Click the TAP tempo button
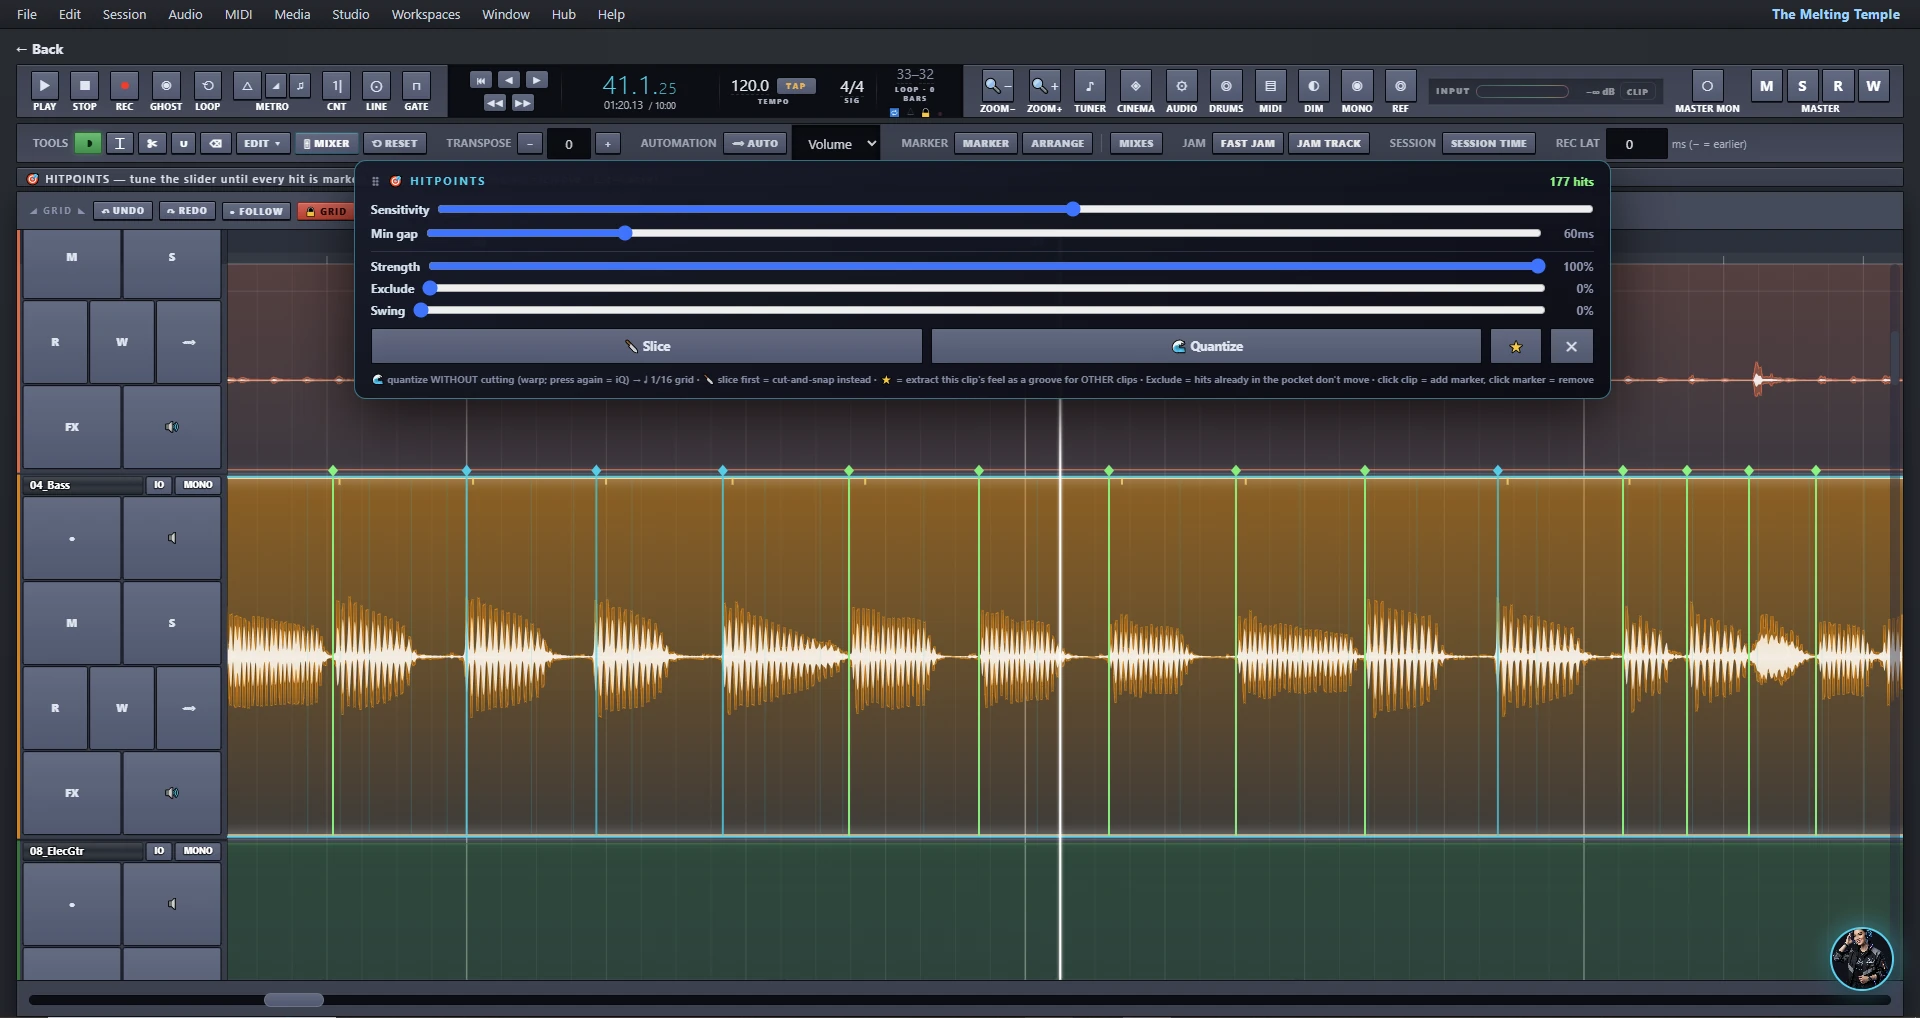 [796, 86]
